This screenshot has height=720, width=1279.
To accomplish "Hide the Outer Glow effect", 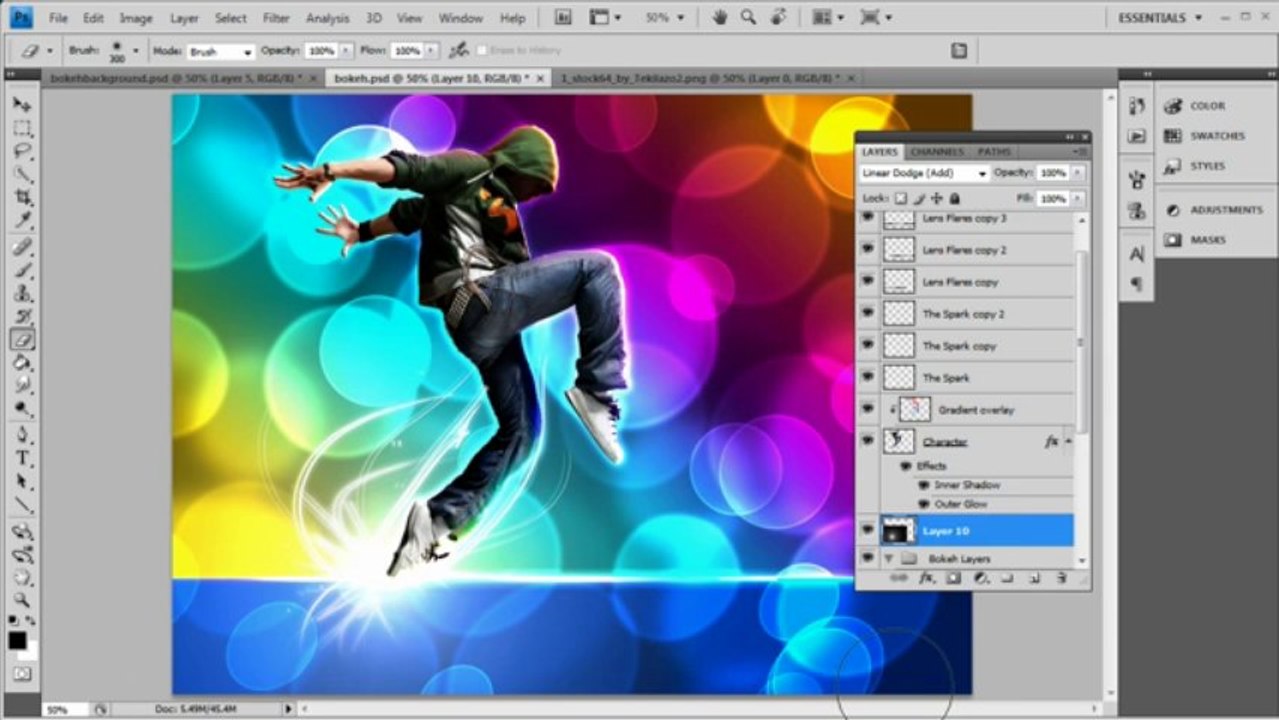I will (922, 504).
